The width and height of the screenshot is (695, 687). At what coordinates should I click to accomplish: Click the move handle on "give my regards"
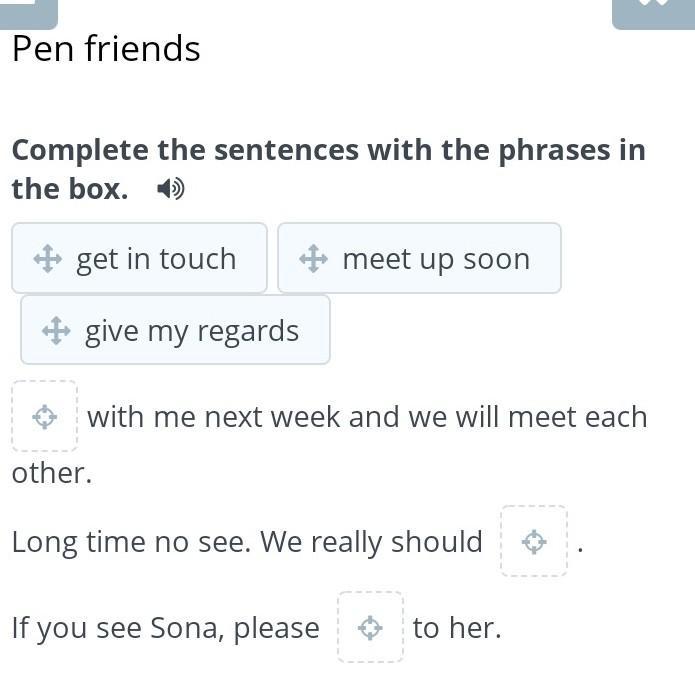(x=56, y=330)
